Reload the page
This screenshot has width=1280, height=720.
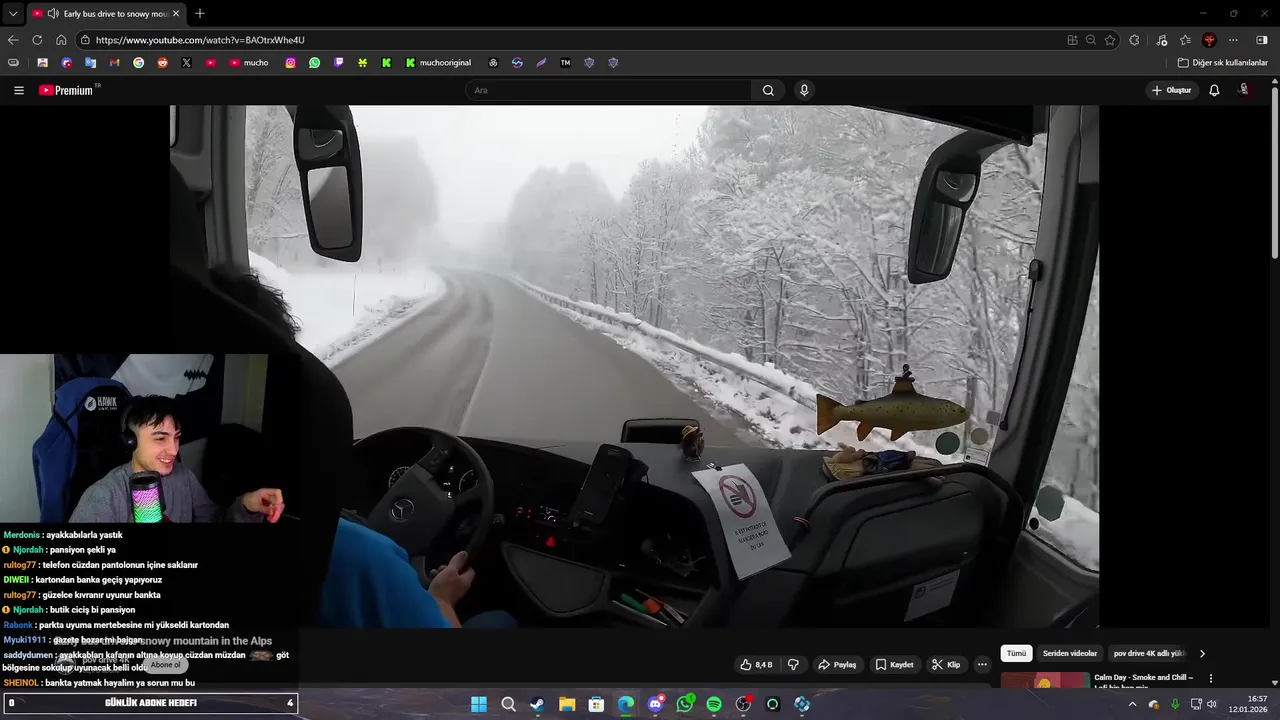37,40
